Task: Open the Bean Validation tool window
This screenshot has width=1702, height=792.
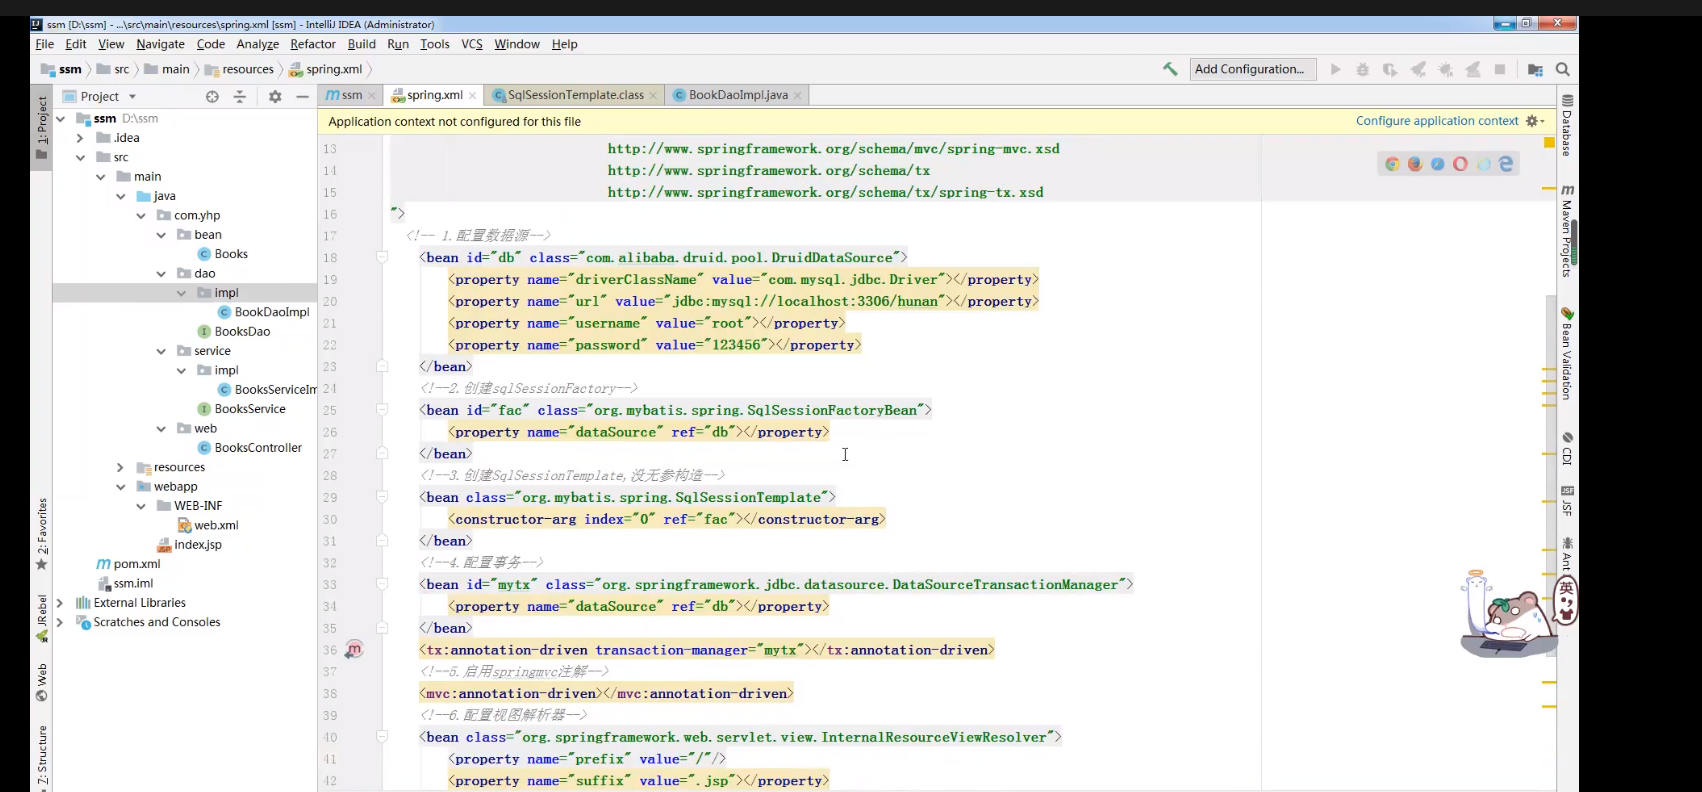Action: pyautogui.click(x=1567, y=353)
